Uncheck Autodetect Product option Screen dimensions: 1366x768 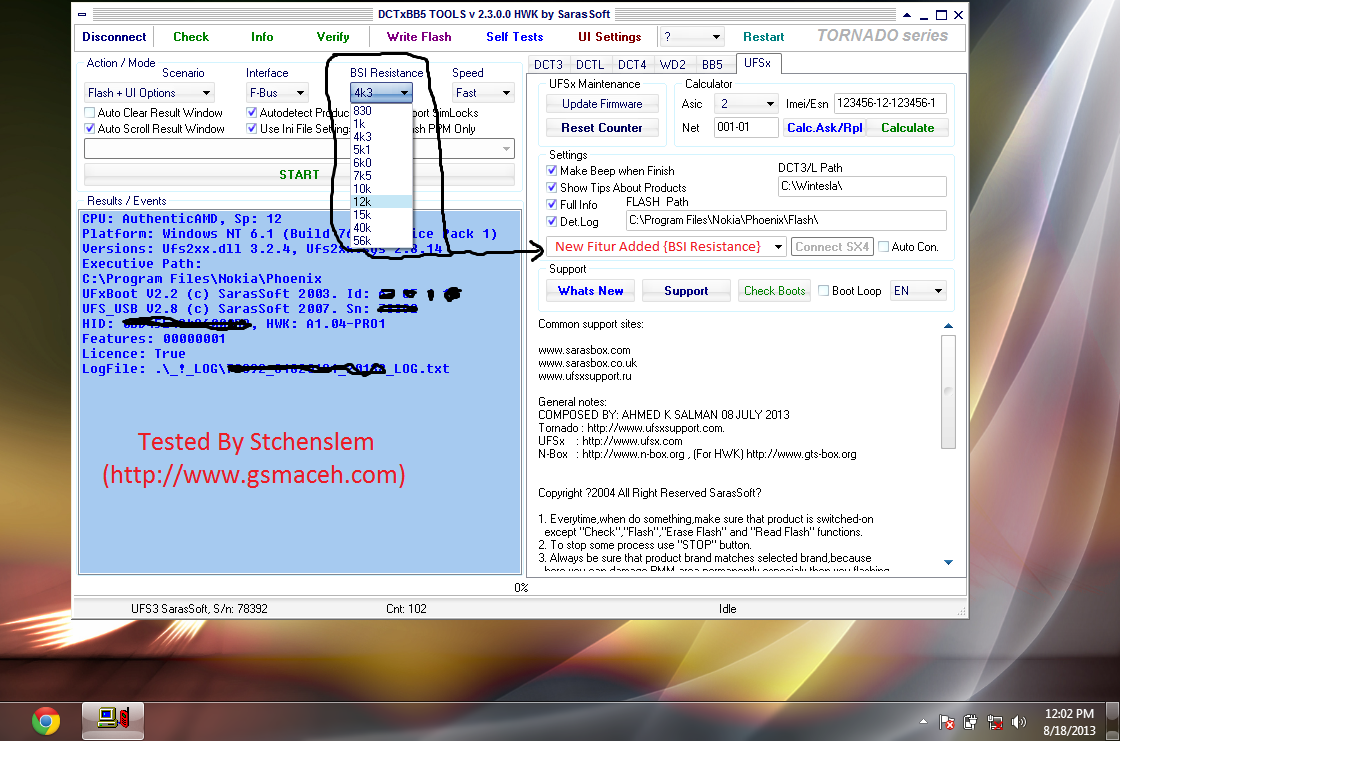[252, 113]
